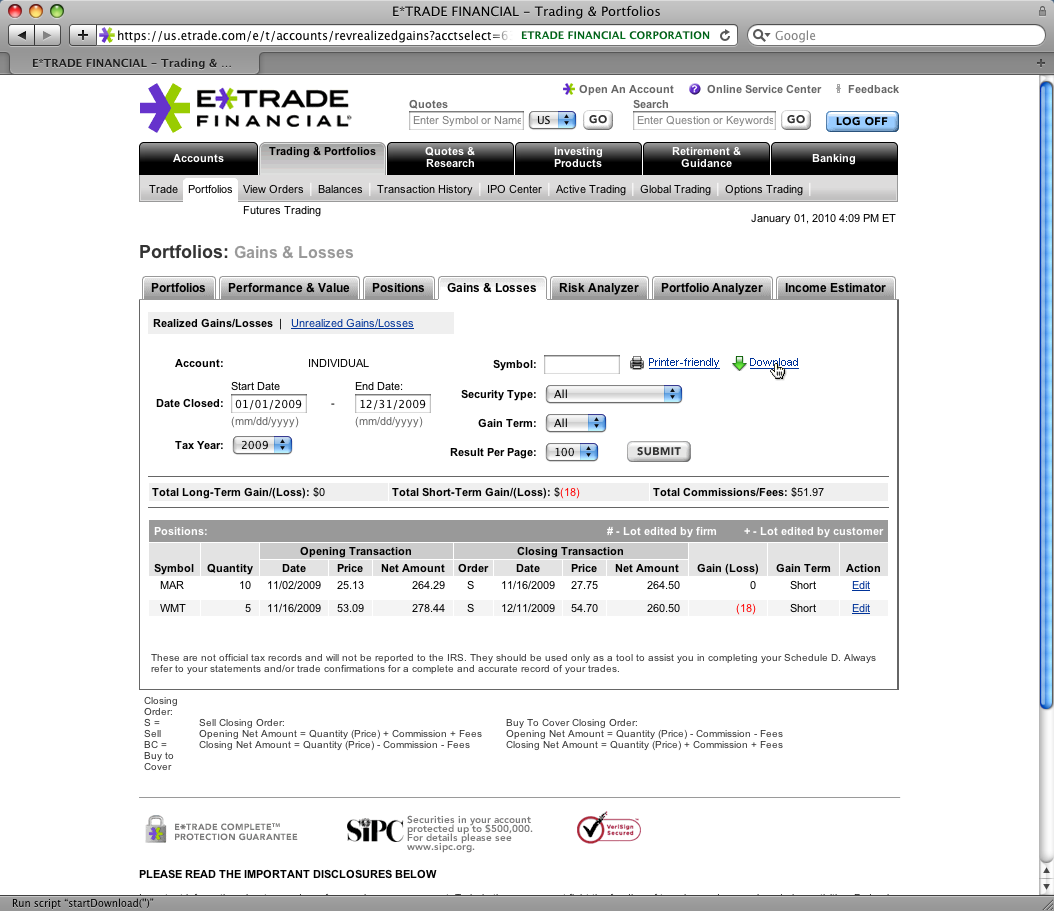
Task: Click the printer icon beside Printer-friendly
Action: pyautogui.click(x=637, y=363)
